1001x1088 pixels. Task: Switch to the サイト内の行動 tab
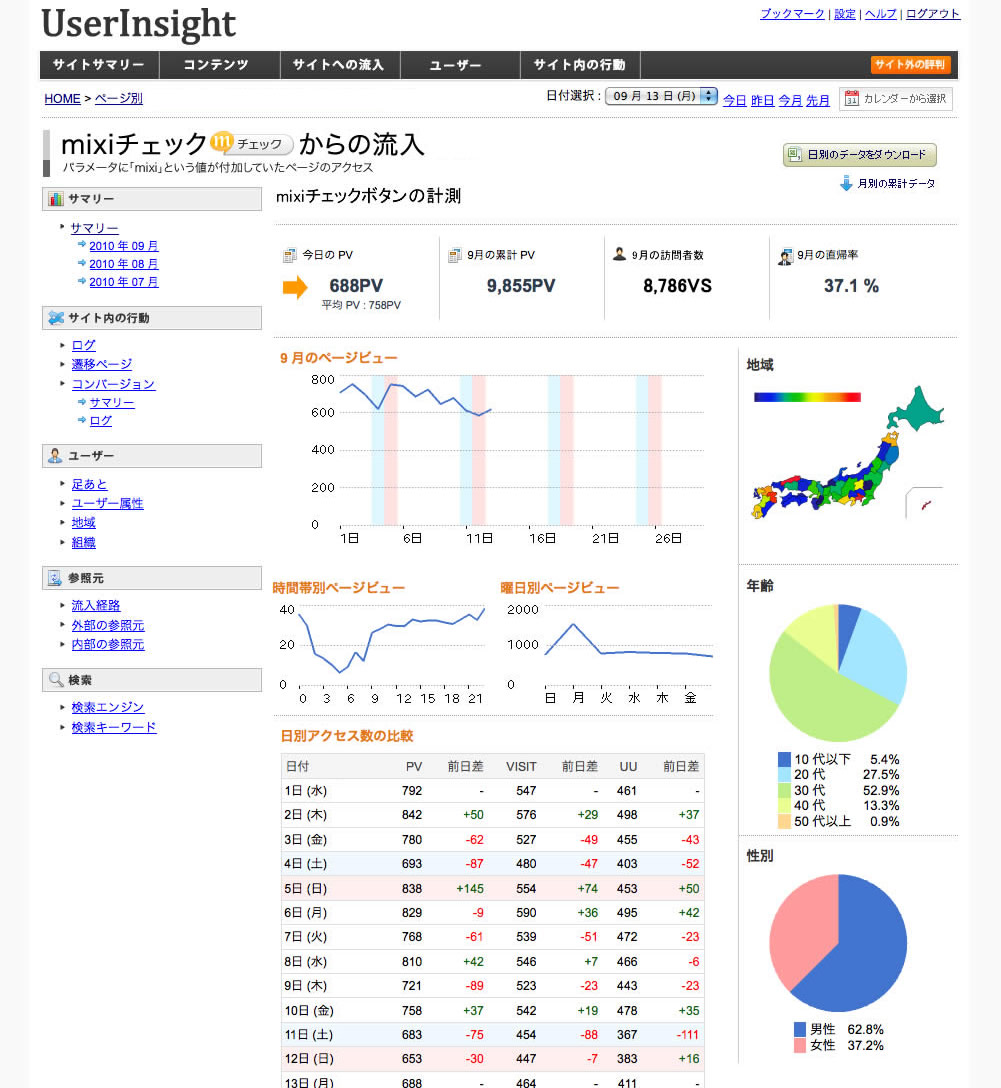580,65
